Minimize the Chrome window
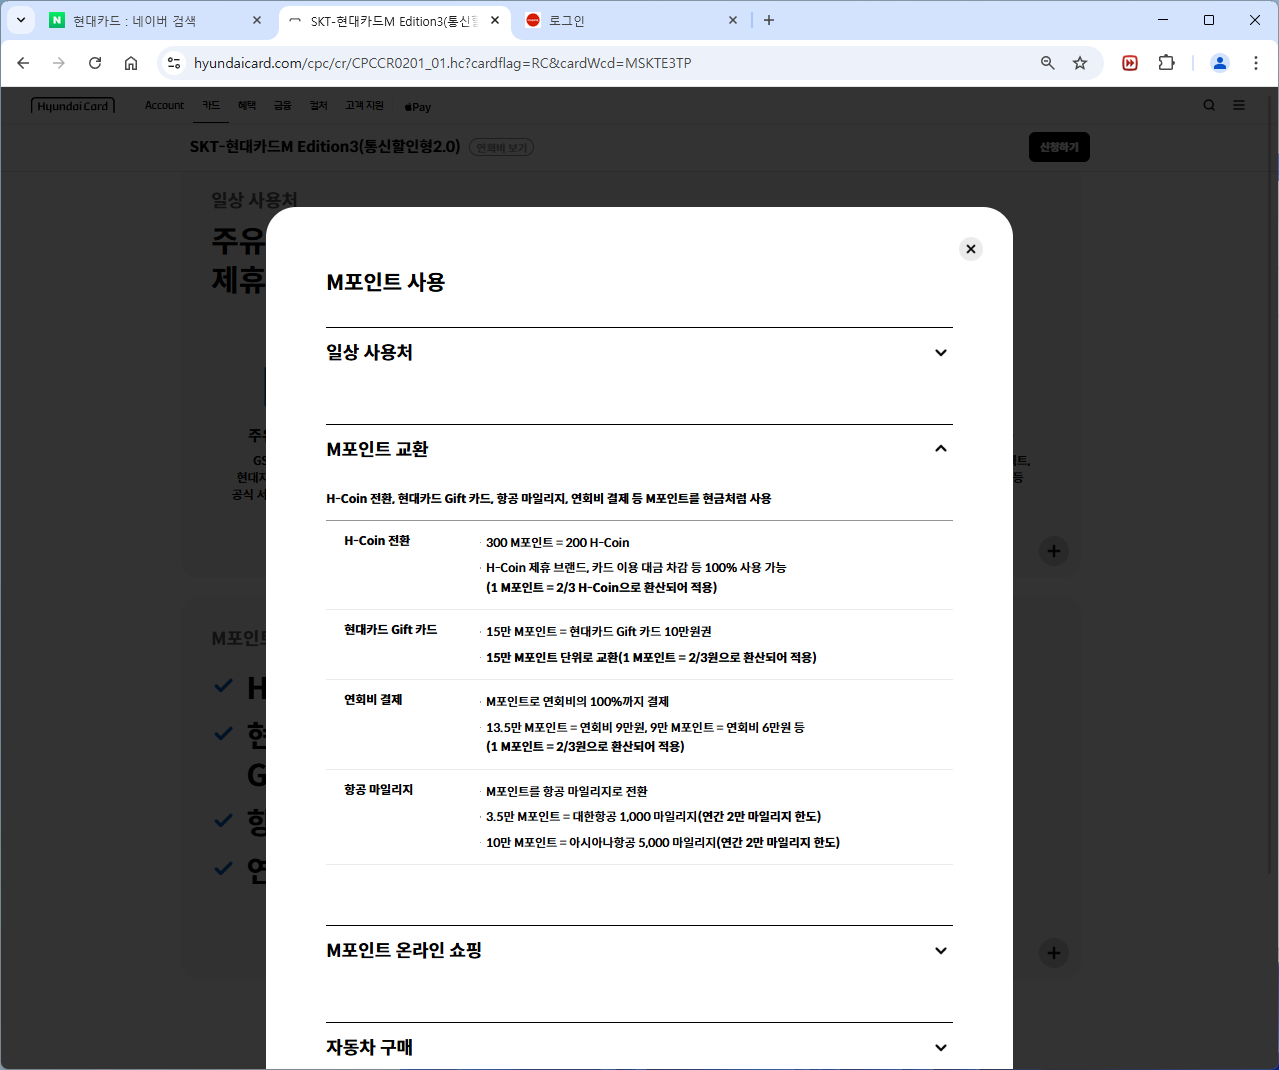 point(1163,20)
